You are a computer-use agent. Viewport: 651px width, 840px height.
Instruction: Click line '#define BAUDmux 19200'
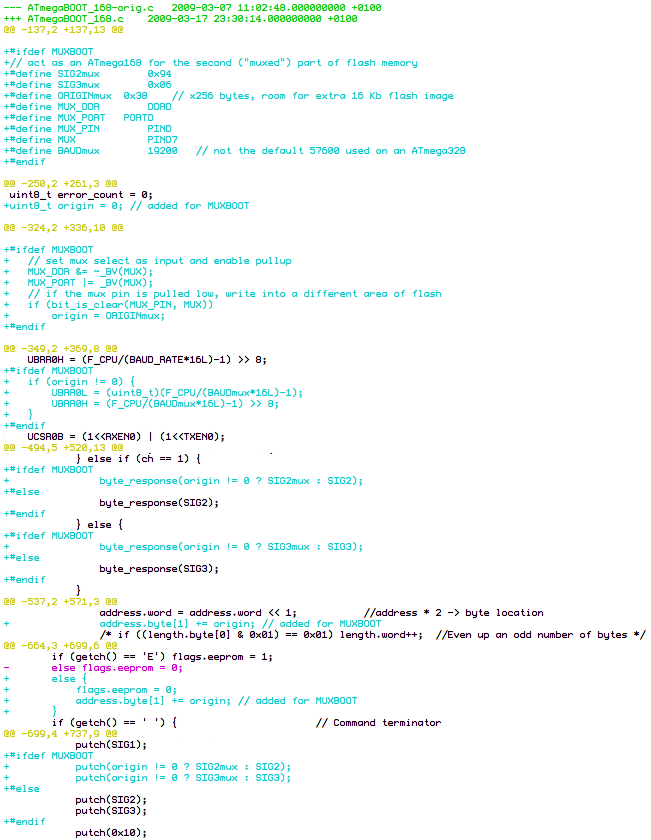point(91,151)
